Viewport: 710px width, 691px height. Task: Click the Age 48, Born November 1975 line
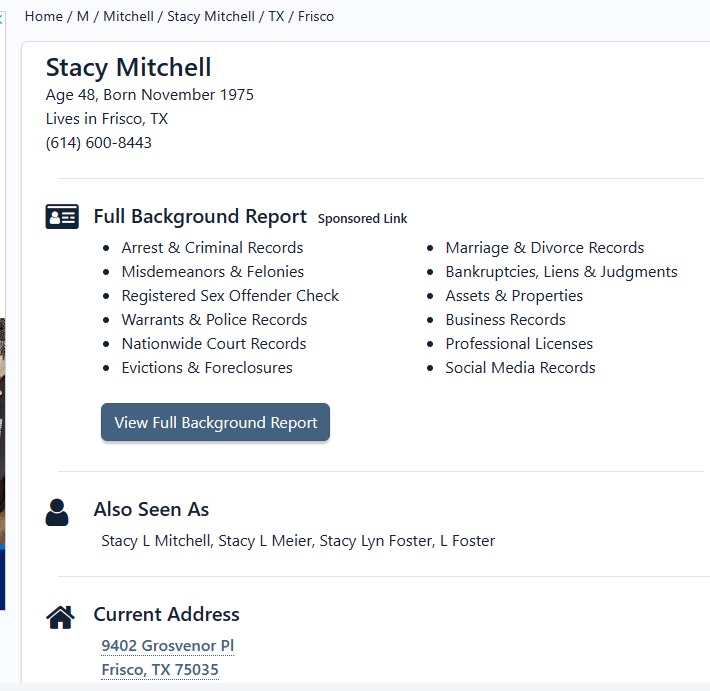(x=150, y=95)
